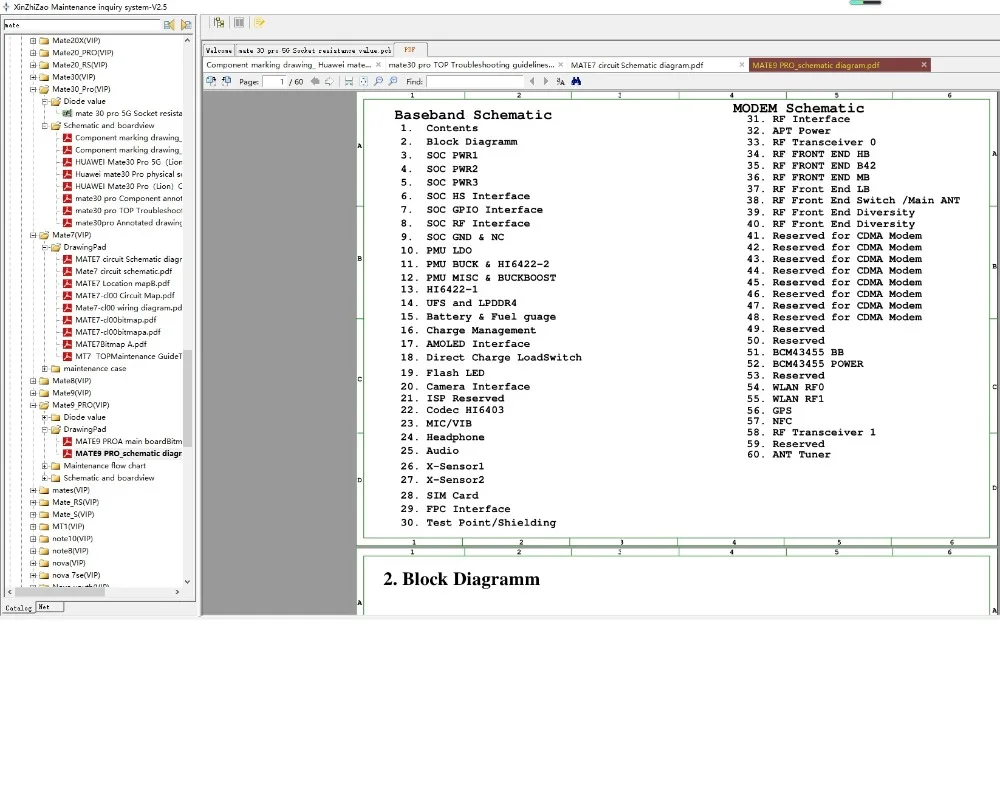Open the MATE7 circuit Schematic diagram.pdf tab
Image resolution: width=1000 pixels, height=806 pixels.
coord(636,65)
